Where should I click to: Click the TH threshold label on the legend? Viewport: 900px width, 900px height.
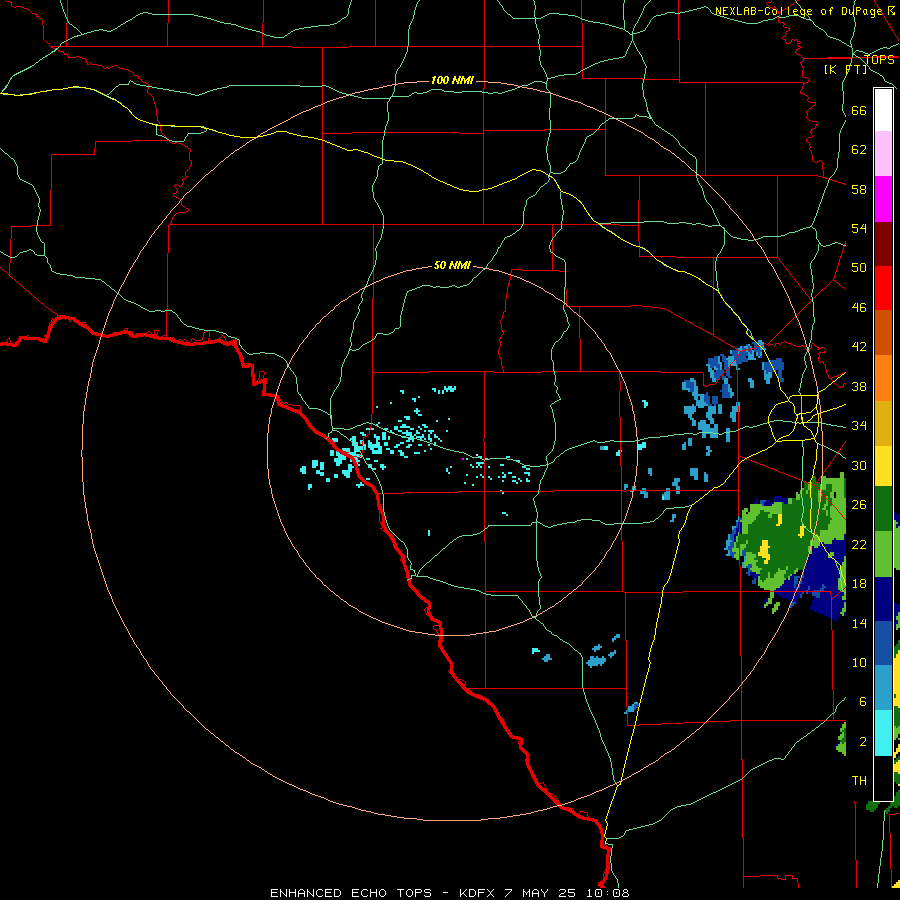point(859,781)
